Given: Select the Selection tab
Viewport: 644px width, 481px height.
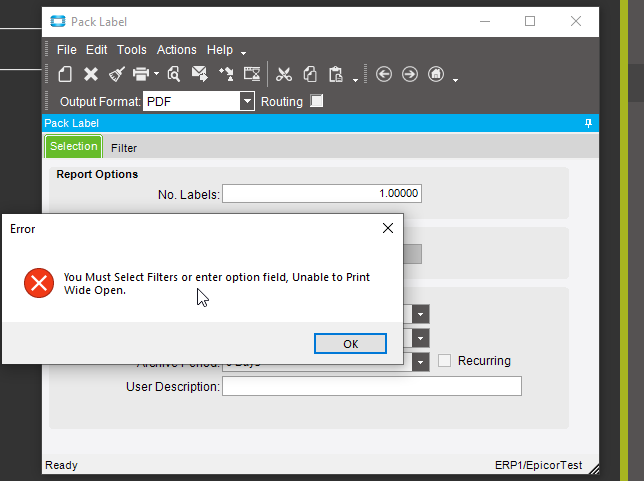Looking at the screenshot, I should (74, 147).
